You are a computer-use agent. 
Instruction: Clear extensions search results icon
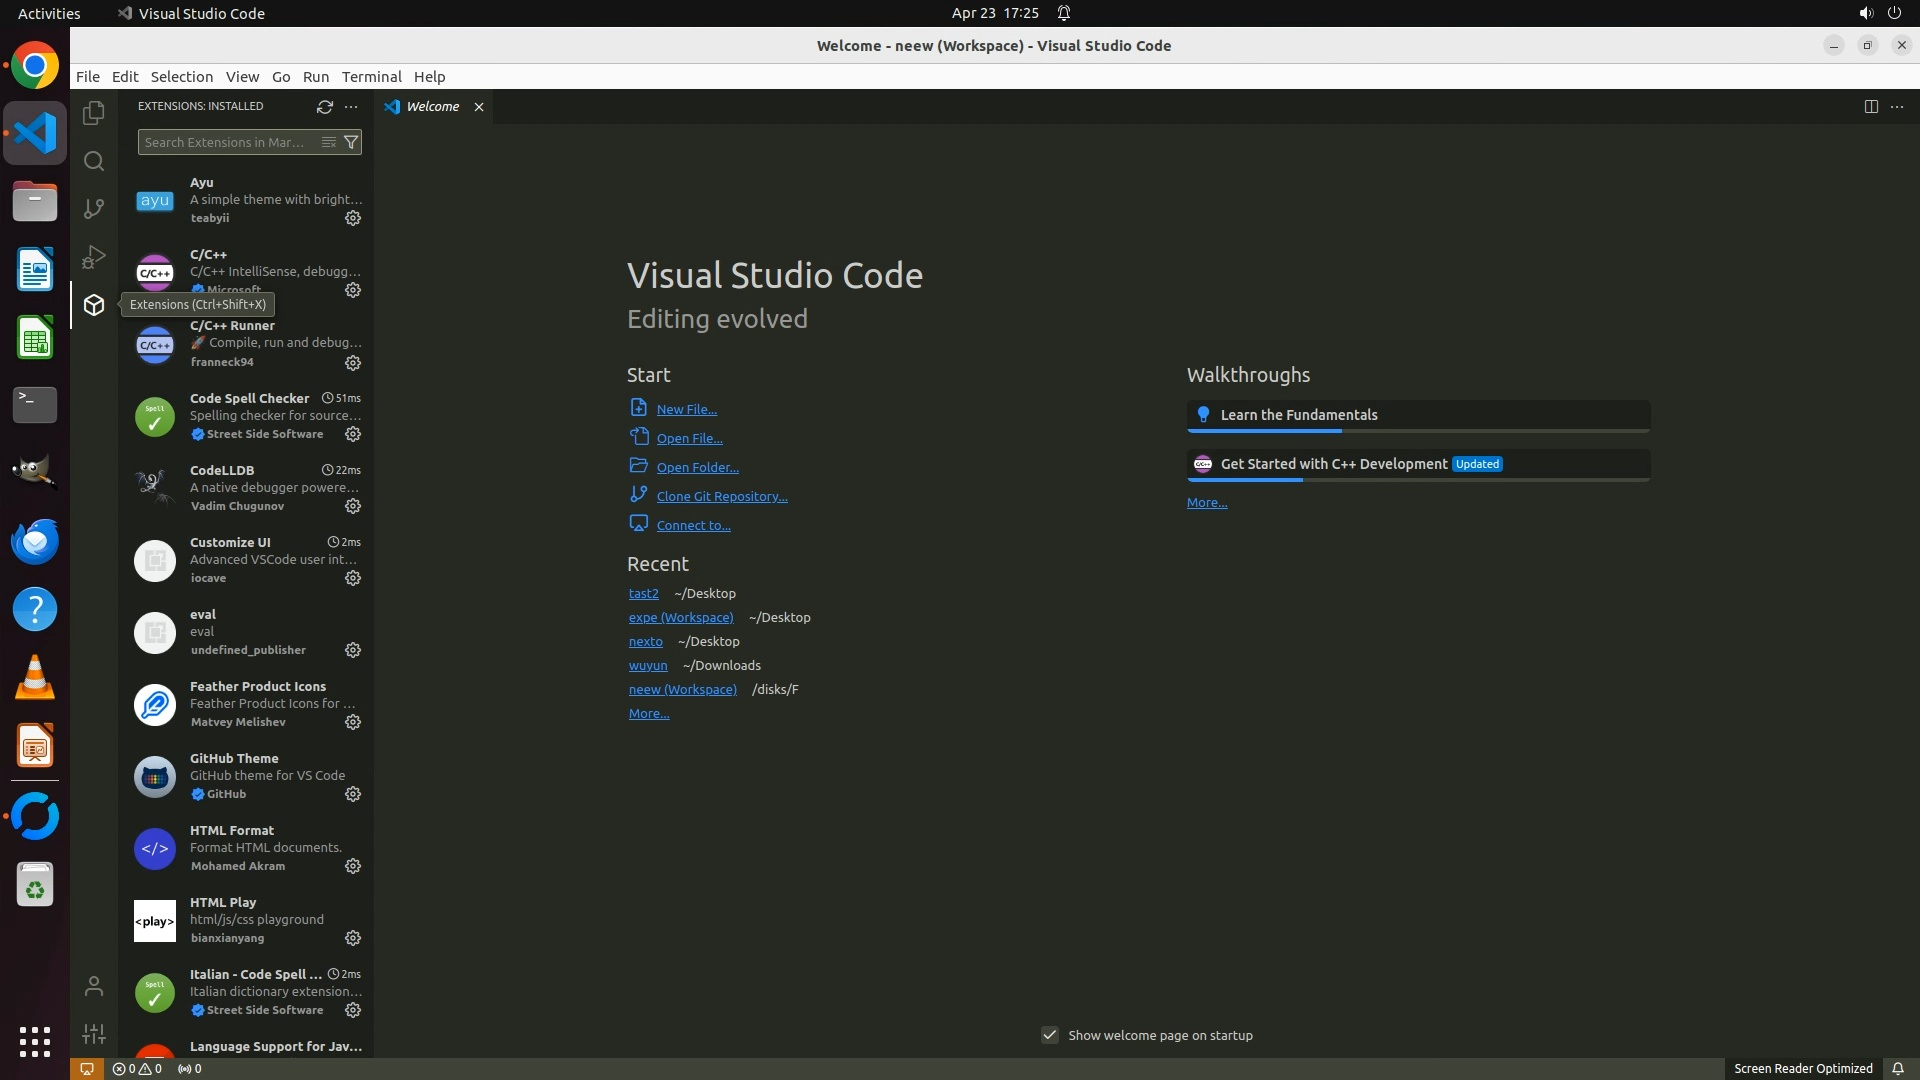(x=328, y=142)
